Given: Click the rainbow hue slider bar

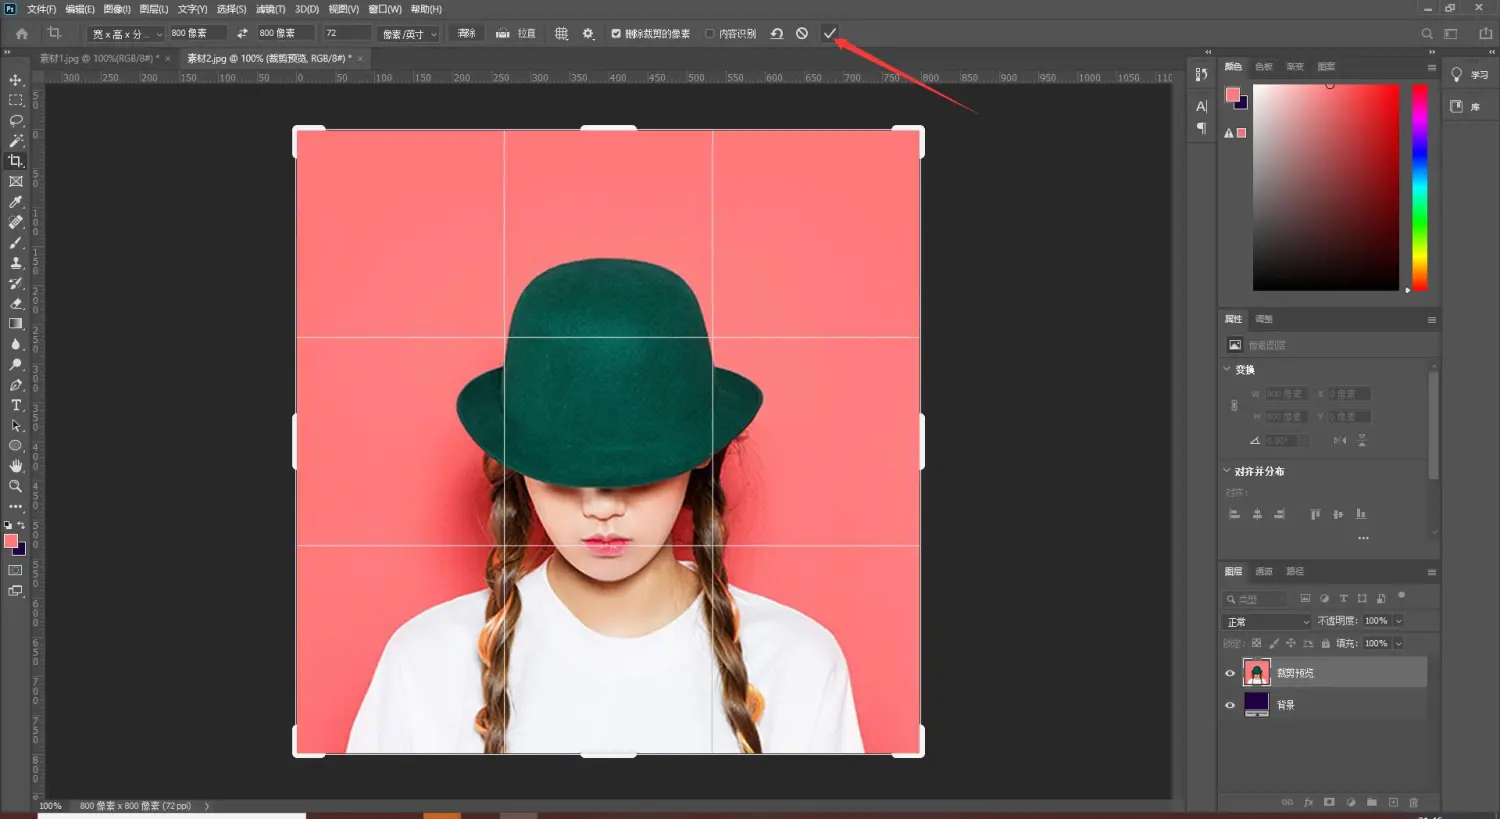Looking at the screenshot, I should coord(1419,187).
